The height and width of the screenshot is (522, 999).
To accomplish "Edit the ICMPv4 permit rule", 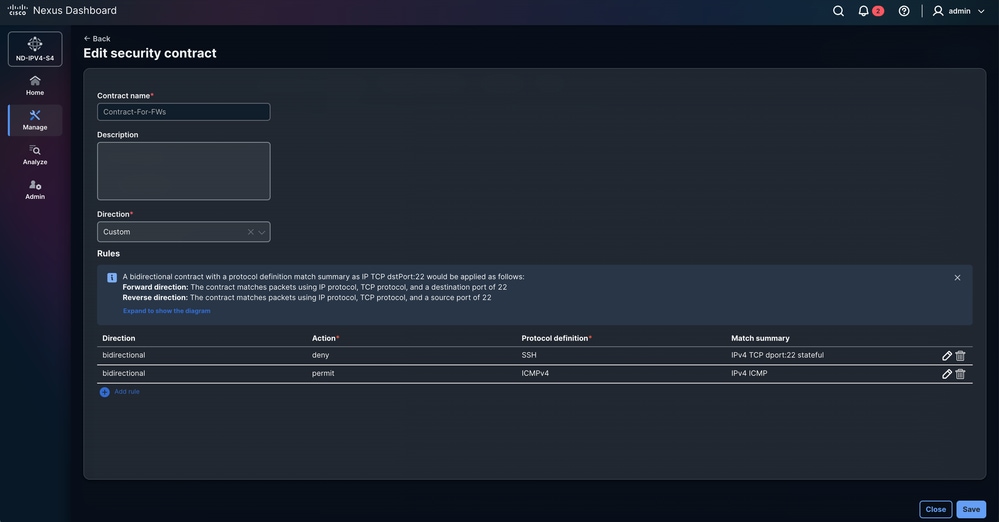I will pyautogui.click(x=947, y=374).
